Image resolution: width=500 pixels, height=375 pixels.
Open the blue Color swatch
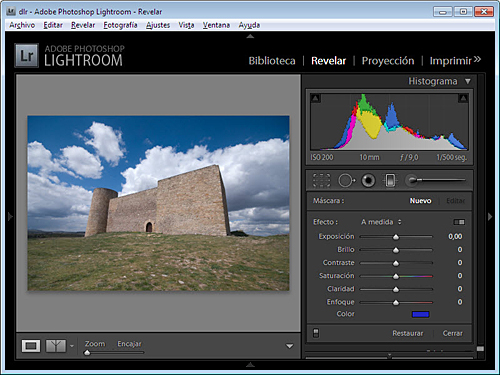coord(421,314)
